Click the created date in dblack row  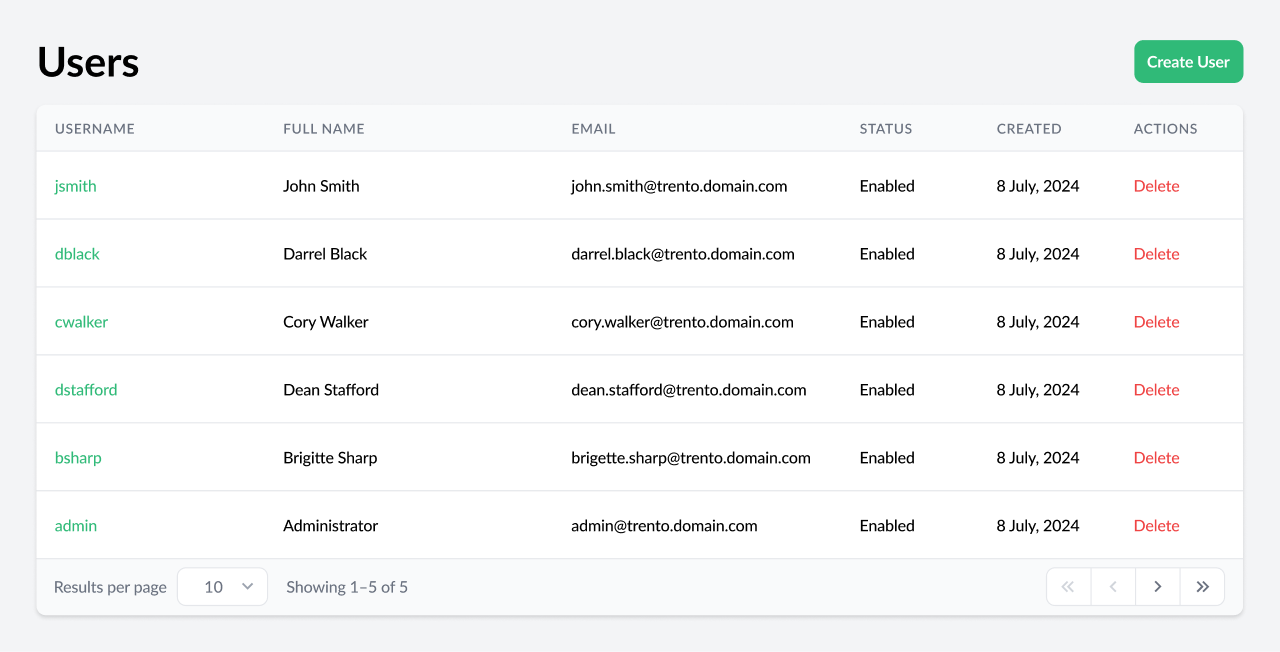[x=1038, y=254]
